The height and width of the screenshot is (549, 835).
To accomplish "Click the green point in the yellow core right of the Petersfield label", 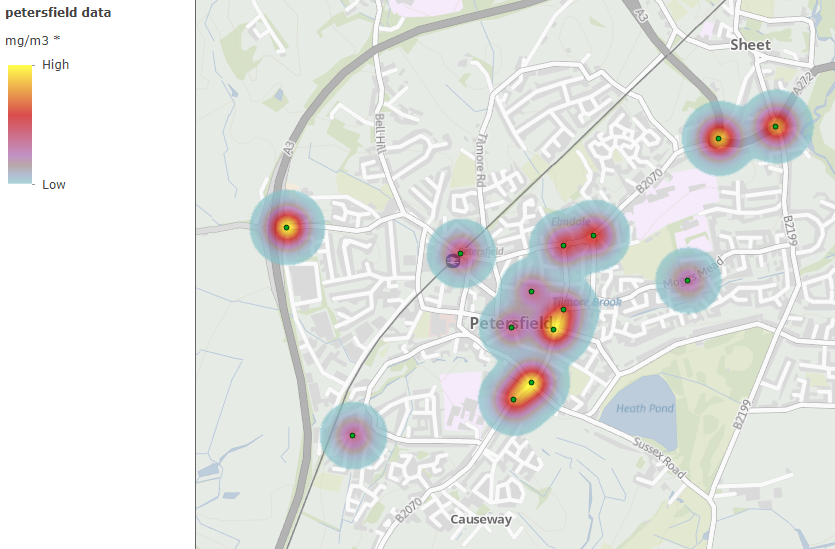I will tap(553, 330).
